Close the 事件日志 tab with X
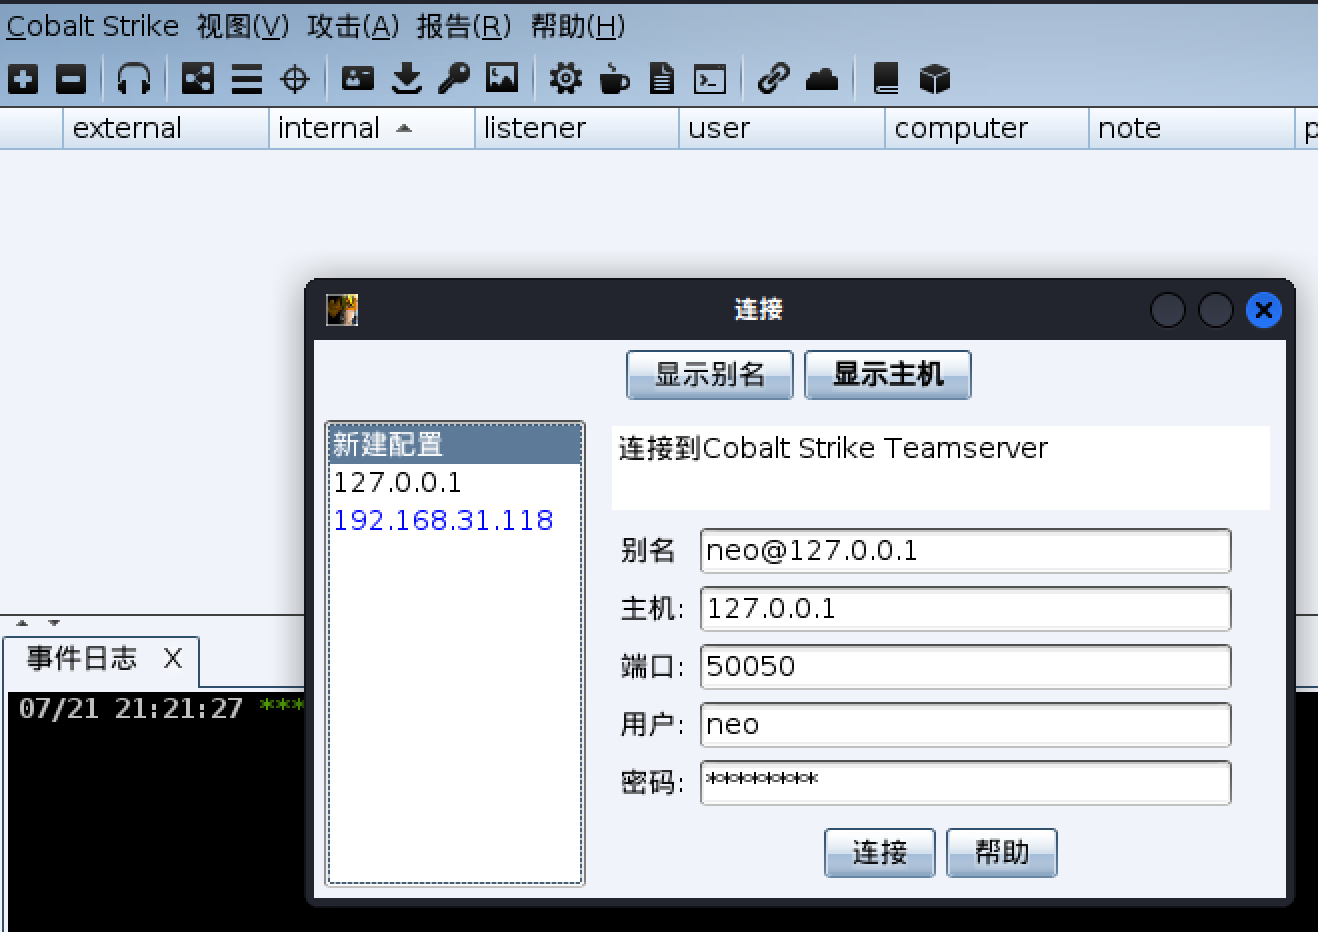This screenshot has height=932, width=1318. pos(173,658)
